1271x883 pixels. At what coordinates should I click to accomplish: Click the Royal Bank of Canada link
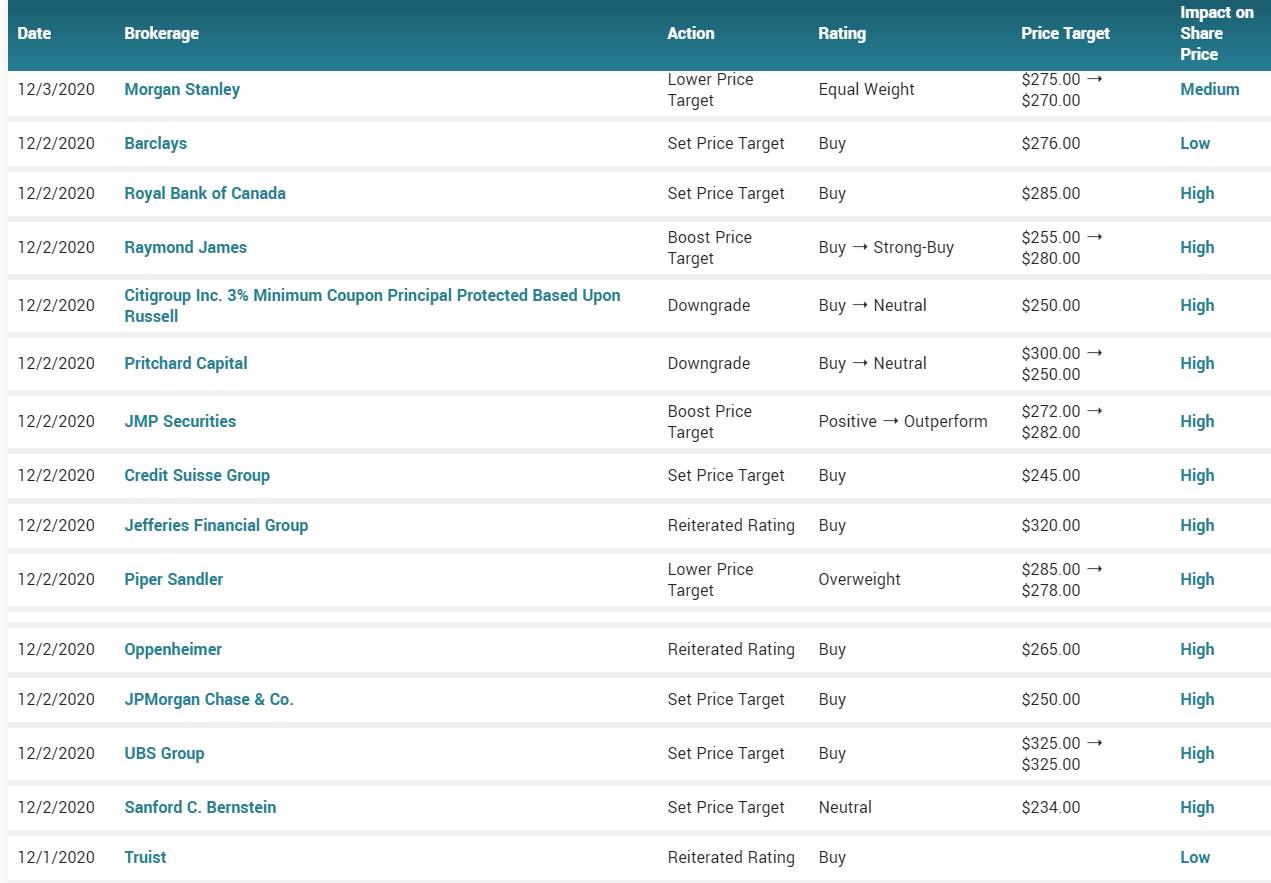(x=205, y=193)
